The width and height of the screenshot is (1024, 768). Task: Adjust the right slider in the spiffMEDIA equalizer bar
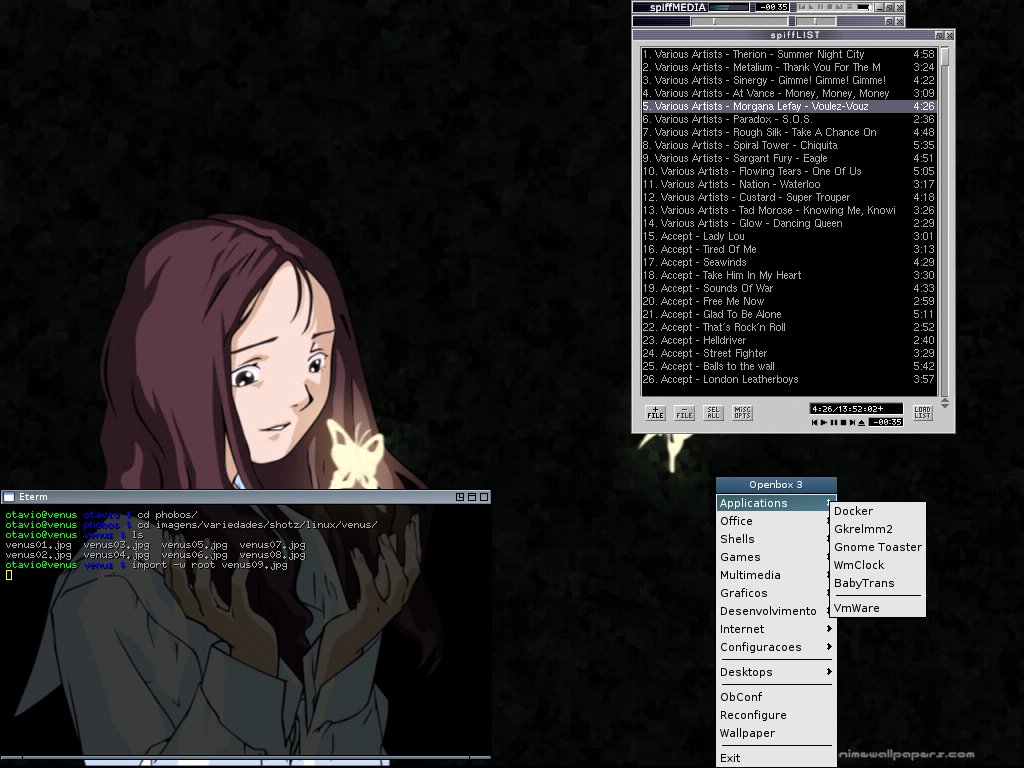pos(813,21)
